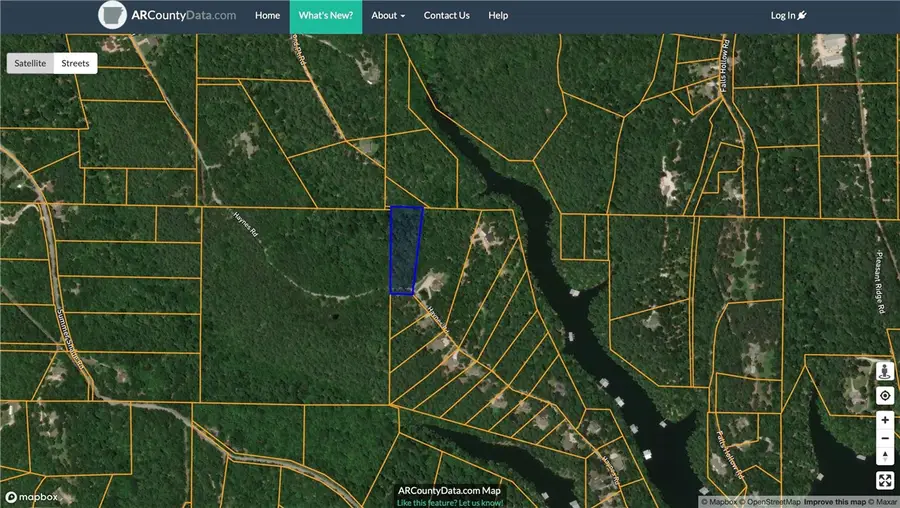Open the Home page
This screenshot has width=900, height=508.
tap(267, 16)
